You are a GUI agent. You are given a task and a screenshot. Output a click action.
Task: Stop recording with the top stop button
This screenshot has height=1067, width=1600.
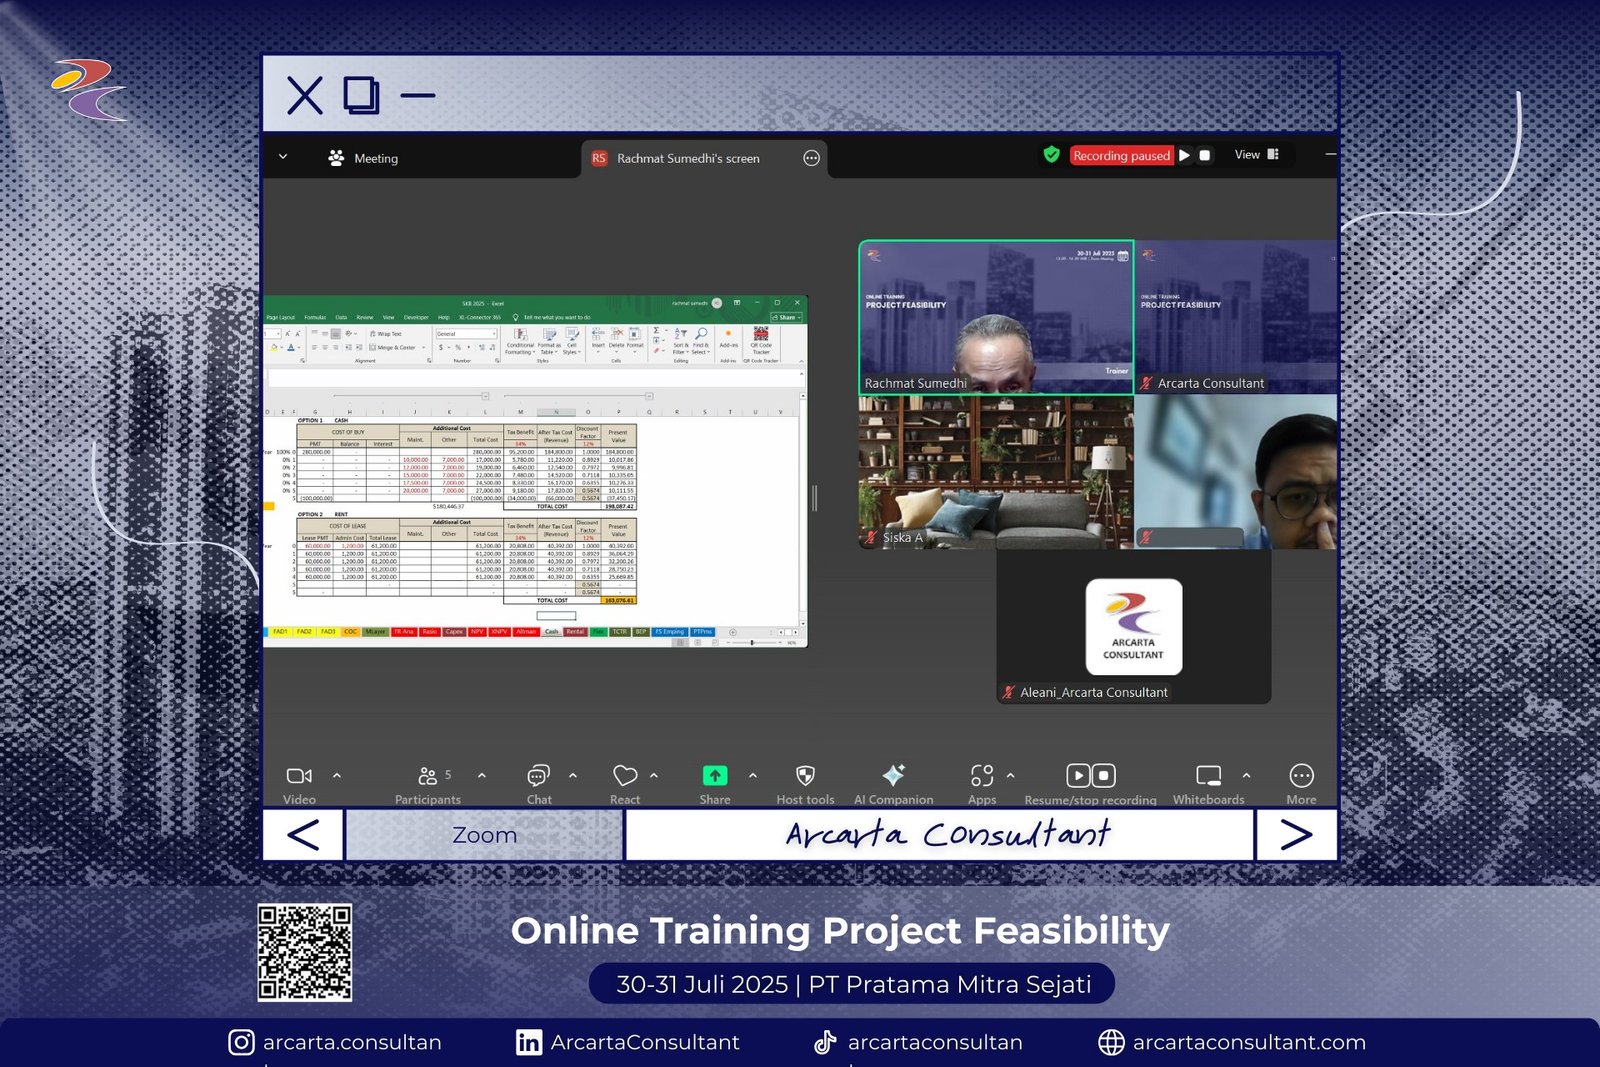1205,156
